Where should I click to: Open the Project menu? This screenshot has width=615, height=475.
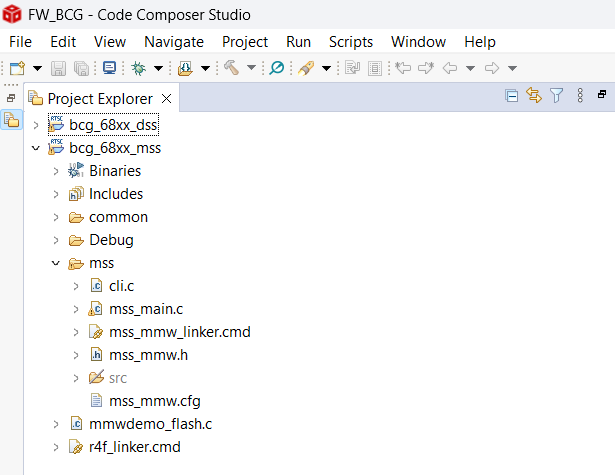(245, 42)
